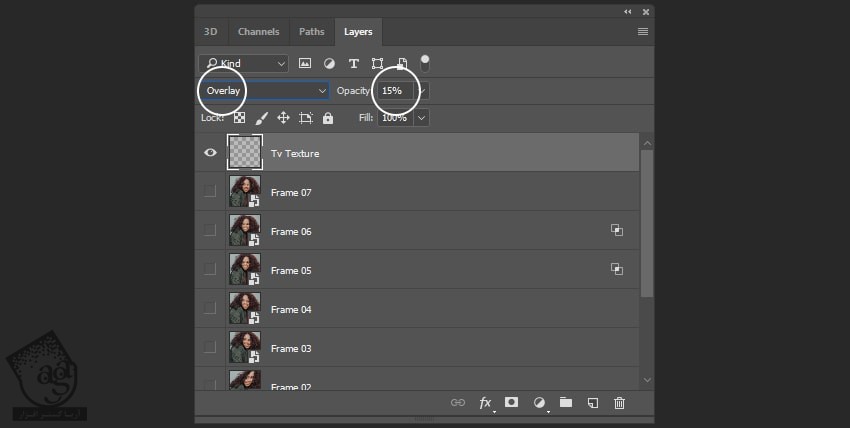
Task: Show the Frame 07 layer
Action: [x=210, y=192]
